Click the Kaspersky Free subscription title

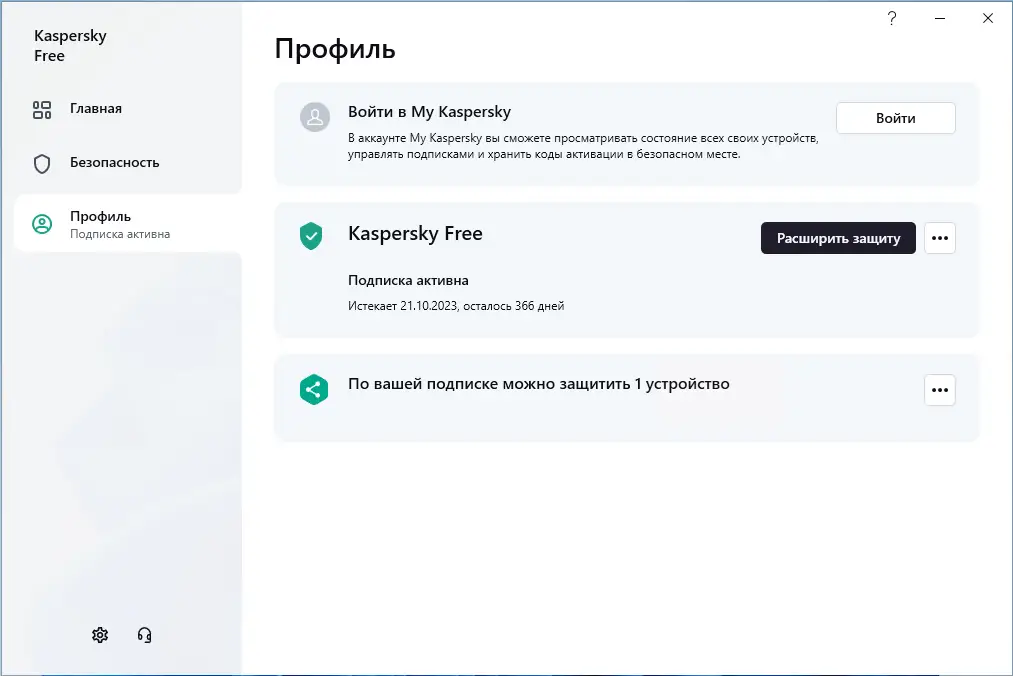415,234
